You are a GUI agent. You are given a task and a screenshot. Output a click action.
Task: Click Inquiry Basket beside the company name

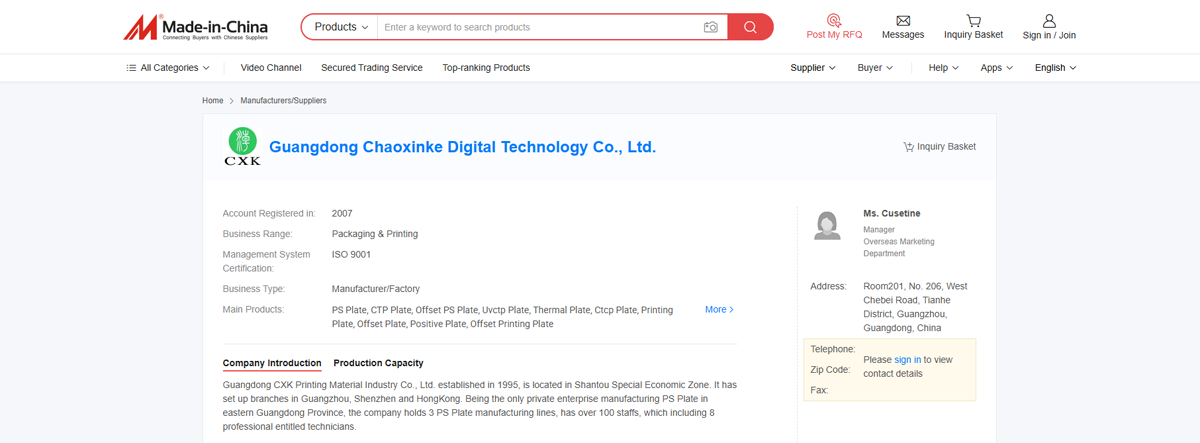(939, 147)
